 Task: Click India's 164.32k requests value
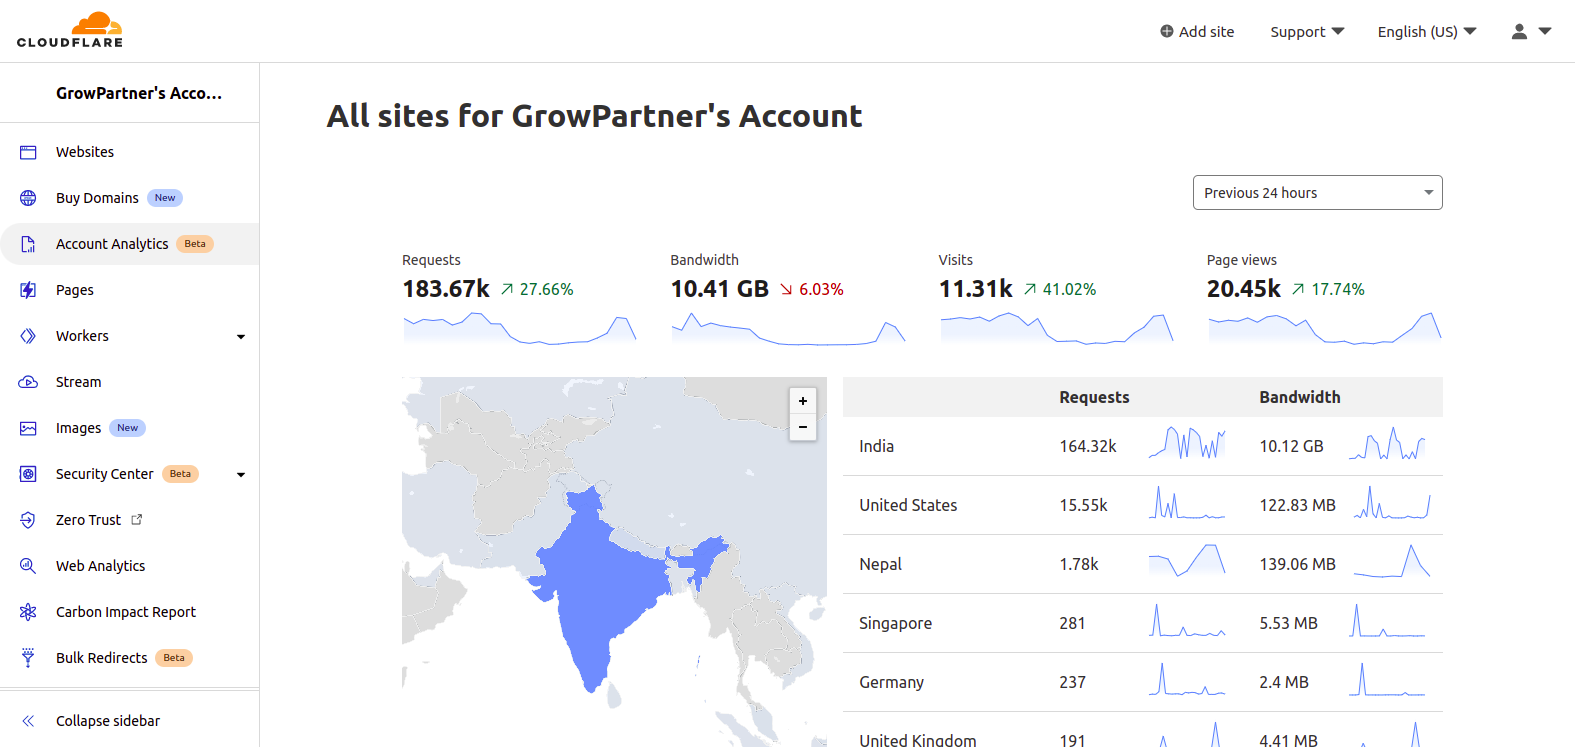pos(1088,446)
